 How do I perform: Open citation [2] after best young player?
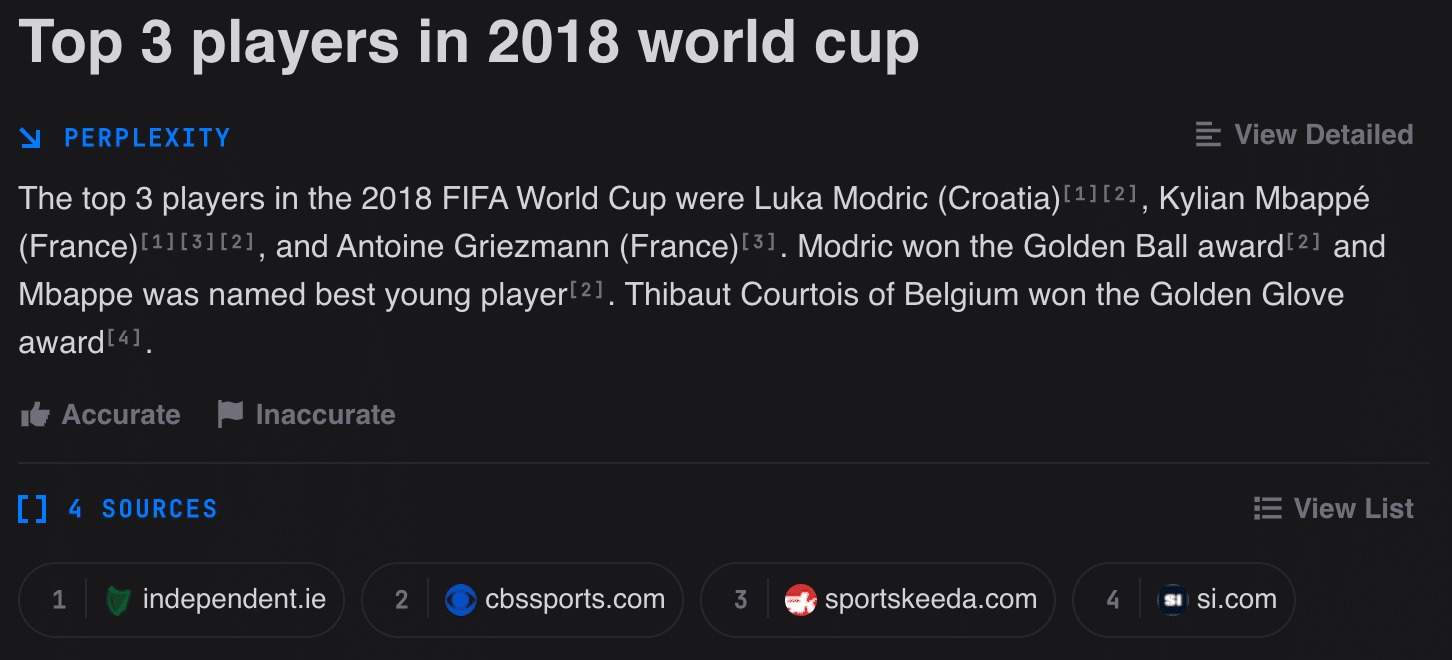pyautogui.click(x=587, y=289)
